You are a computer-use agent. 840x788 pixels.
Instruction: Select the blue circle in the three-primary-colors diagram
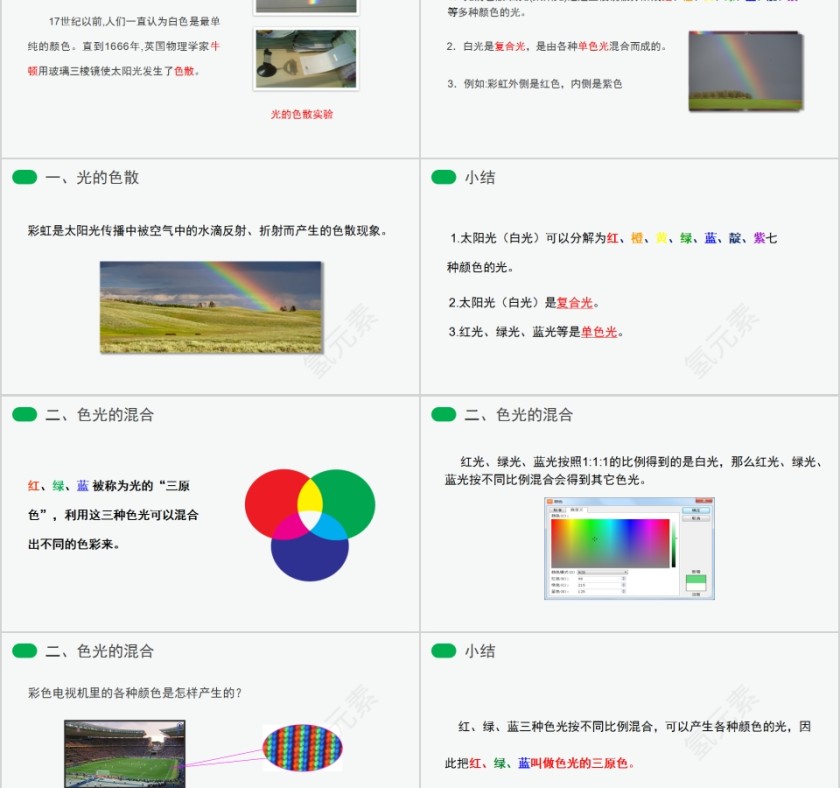click(310, 562)
